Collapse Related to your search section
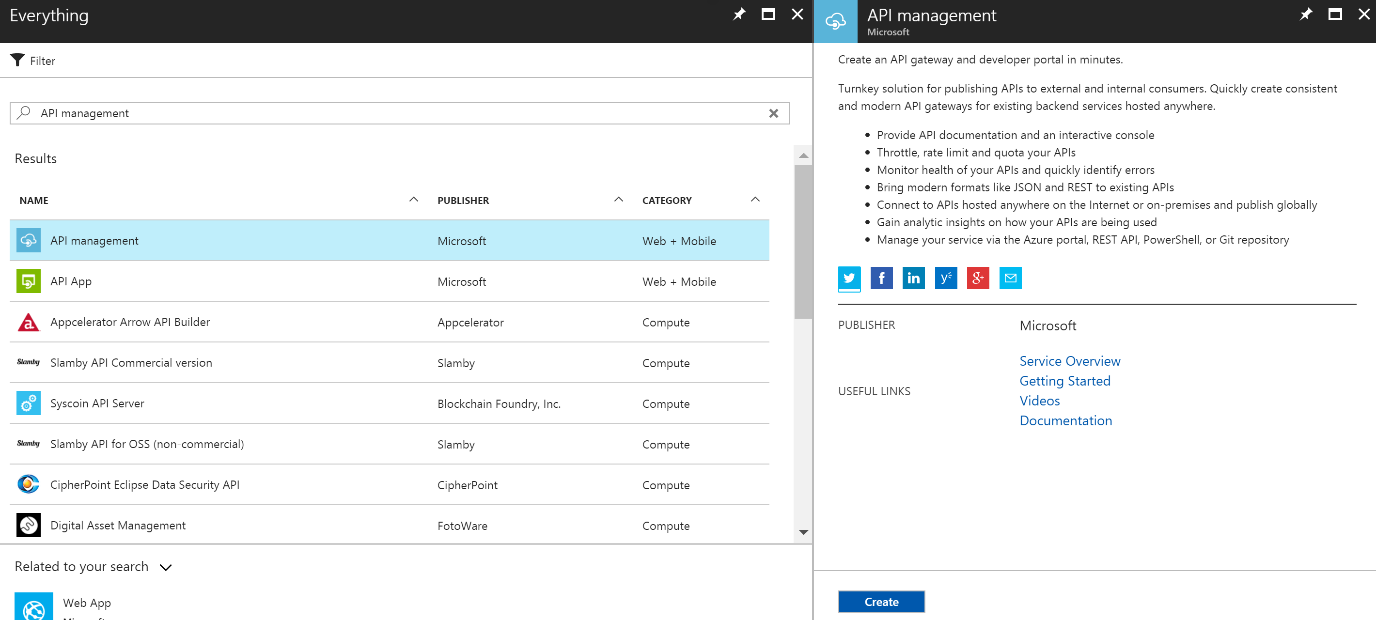1376x620 pixels. tap(166, 567)
